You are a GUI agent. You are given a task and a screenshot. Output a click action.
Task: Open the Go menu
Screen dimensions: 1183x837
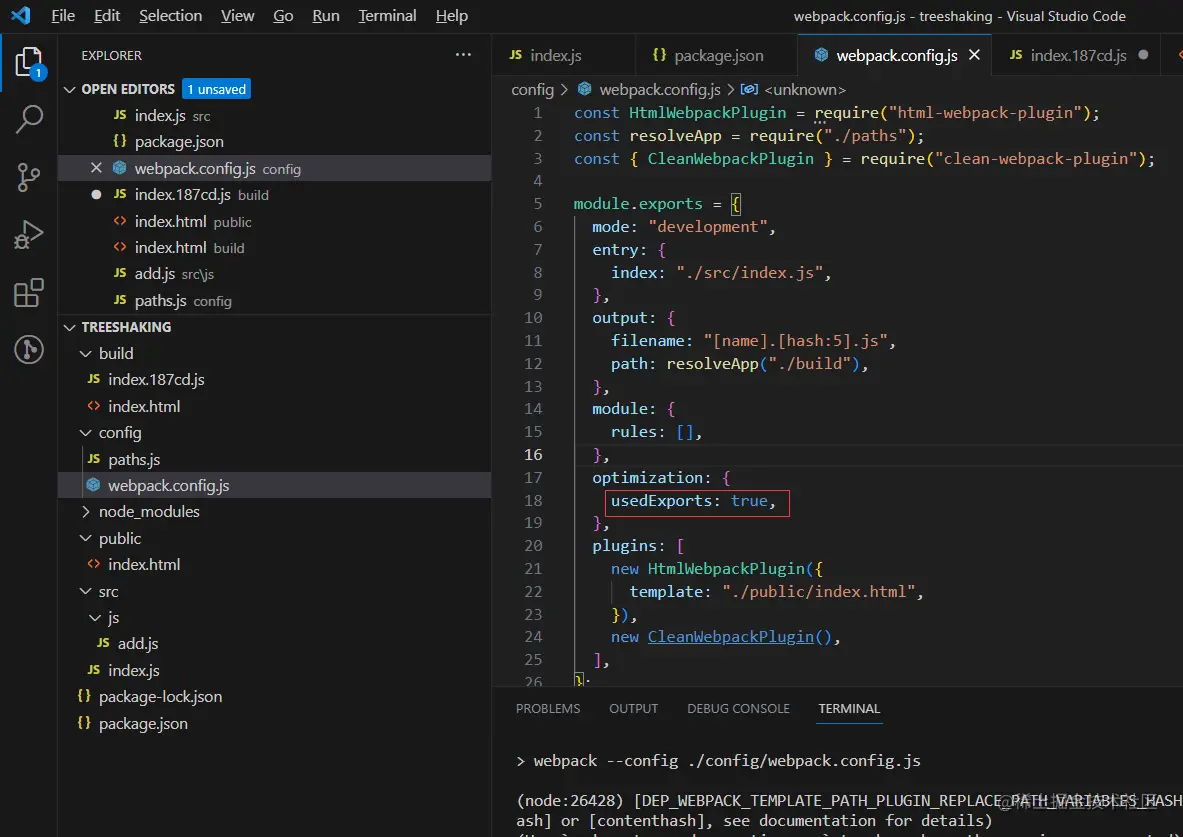point(283,16)
